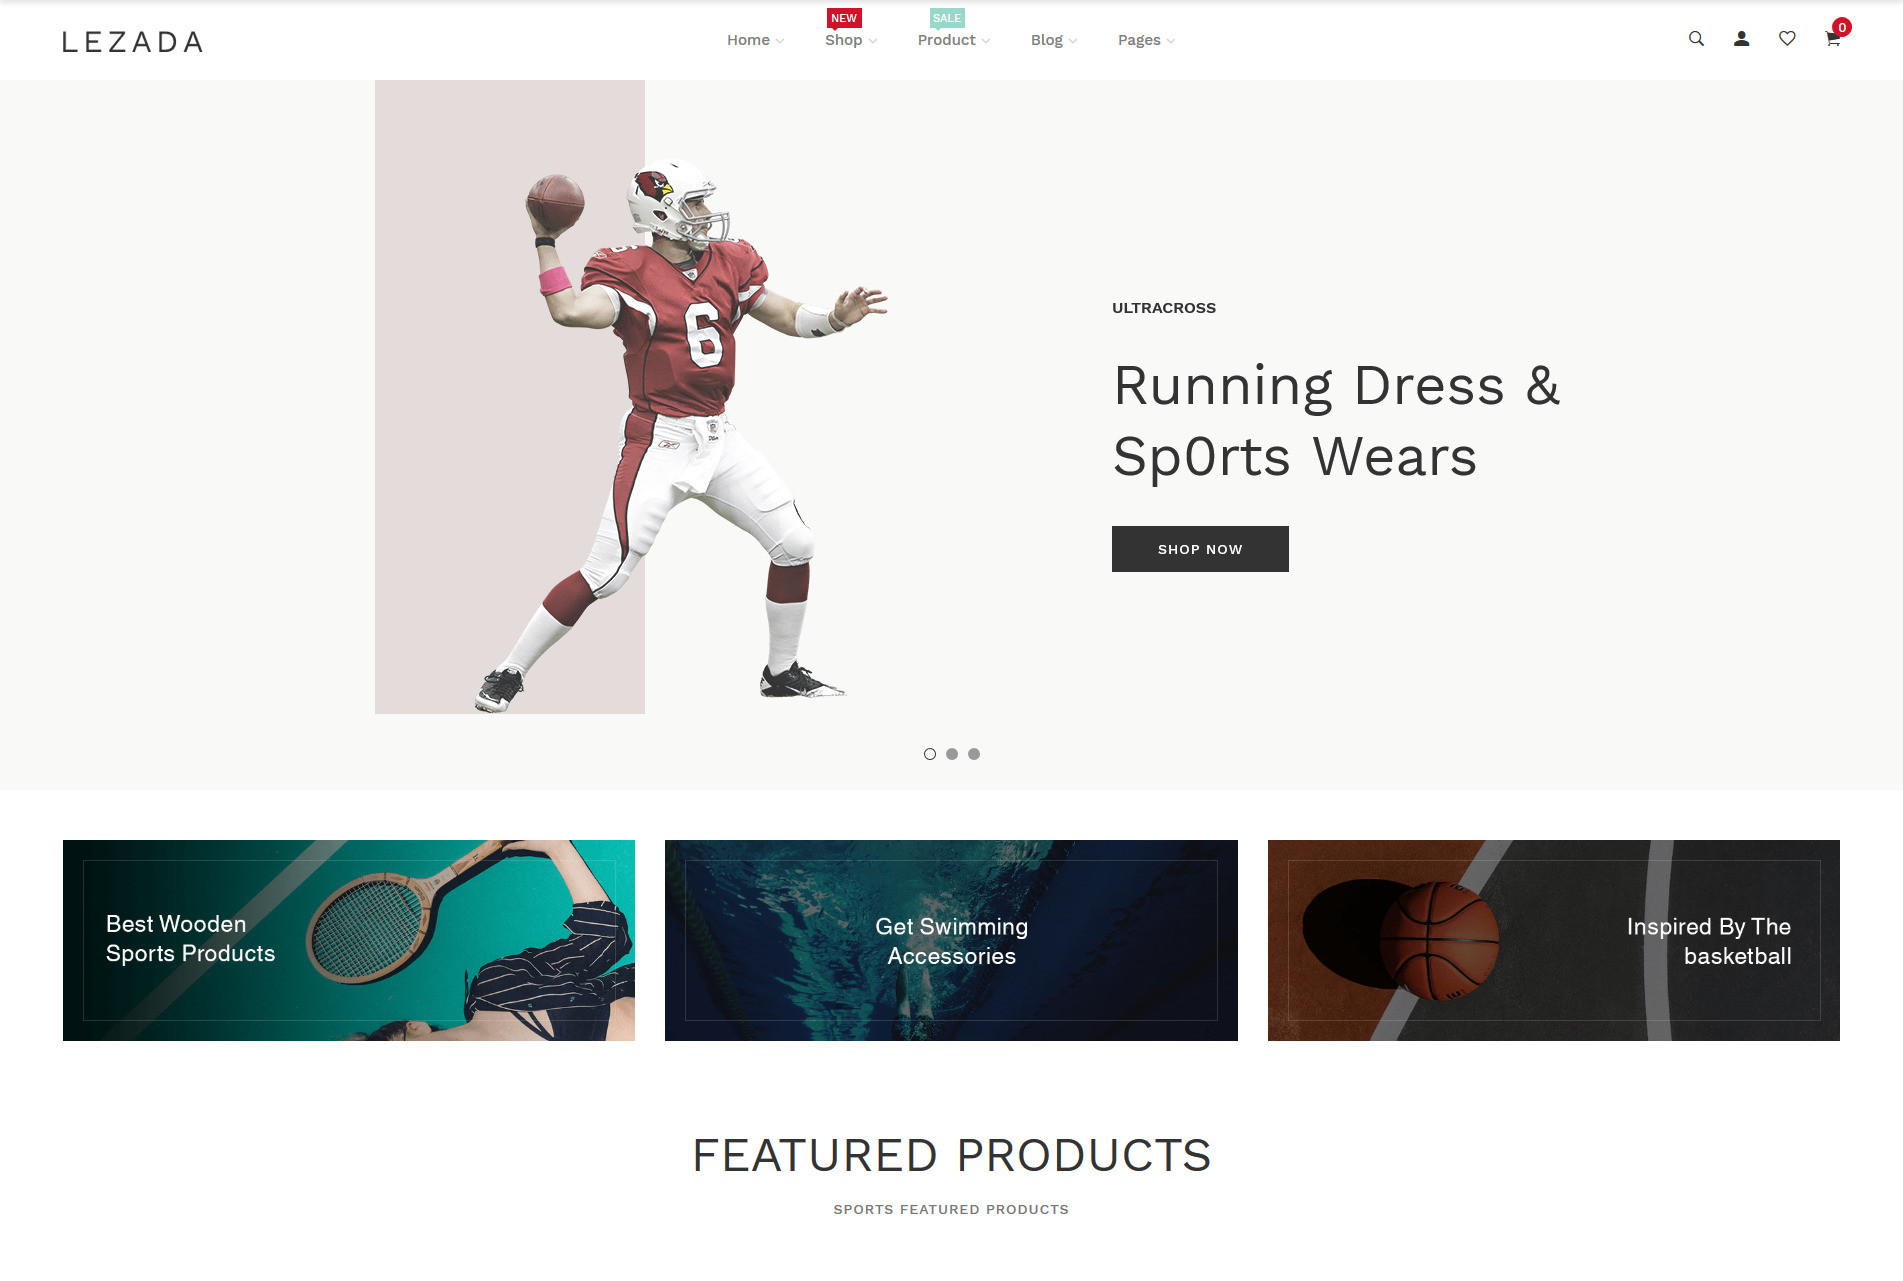1903x1281 pixels.
Task: Expand the Pages dropdown menu
Action: [x=1146, y=40]
